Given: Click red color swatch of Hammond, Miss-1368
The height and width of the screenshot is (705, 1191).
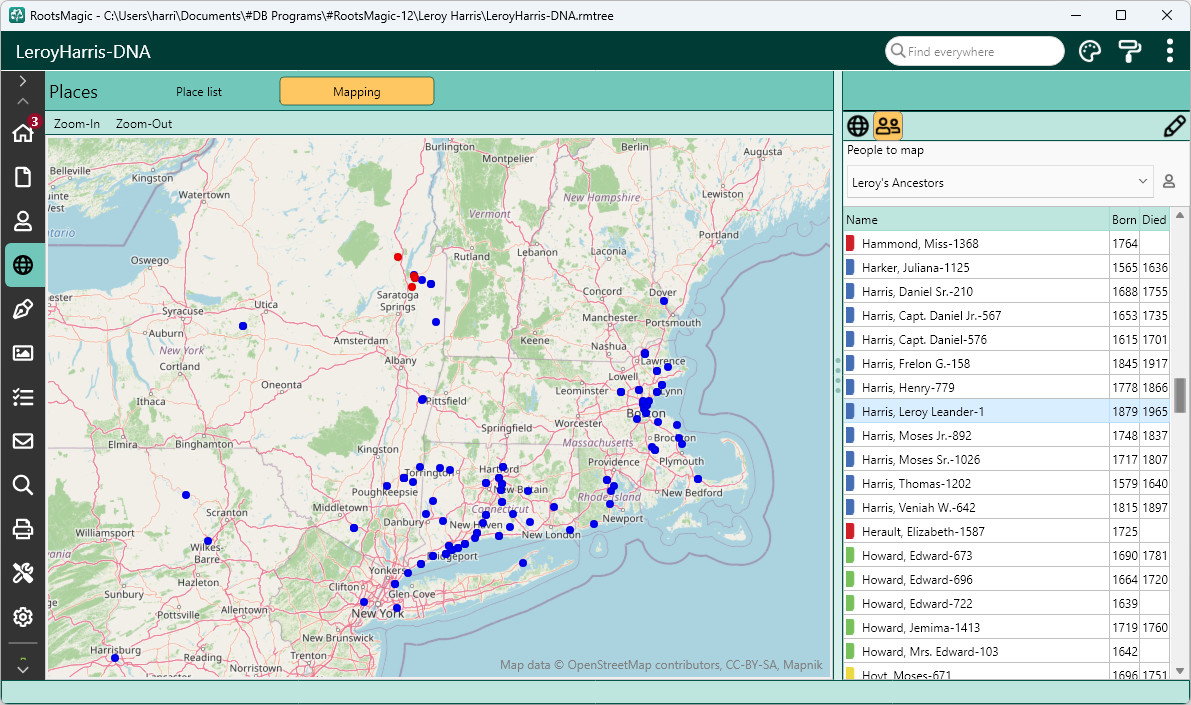Looking at the screenshot, I should click(850, 243).
